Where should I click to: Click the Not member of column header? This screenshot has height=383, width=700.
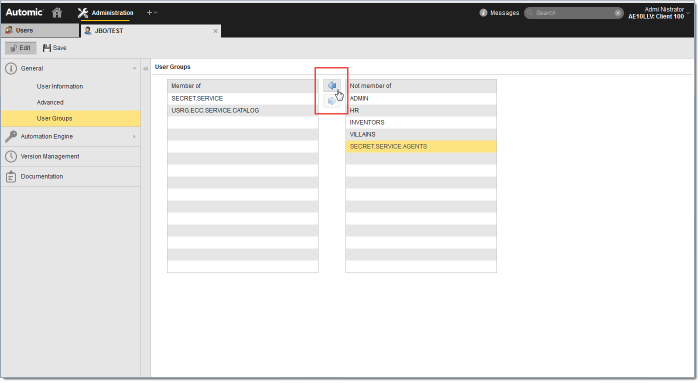[421, 86]
